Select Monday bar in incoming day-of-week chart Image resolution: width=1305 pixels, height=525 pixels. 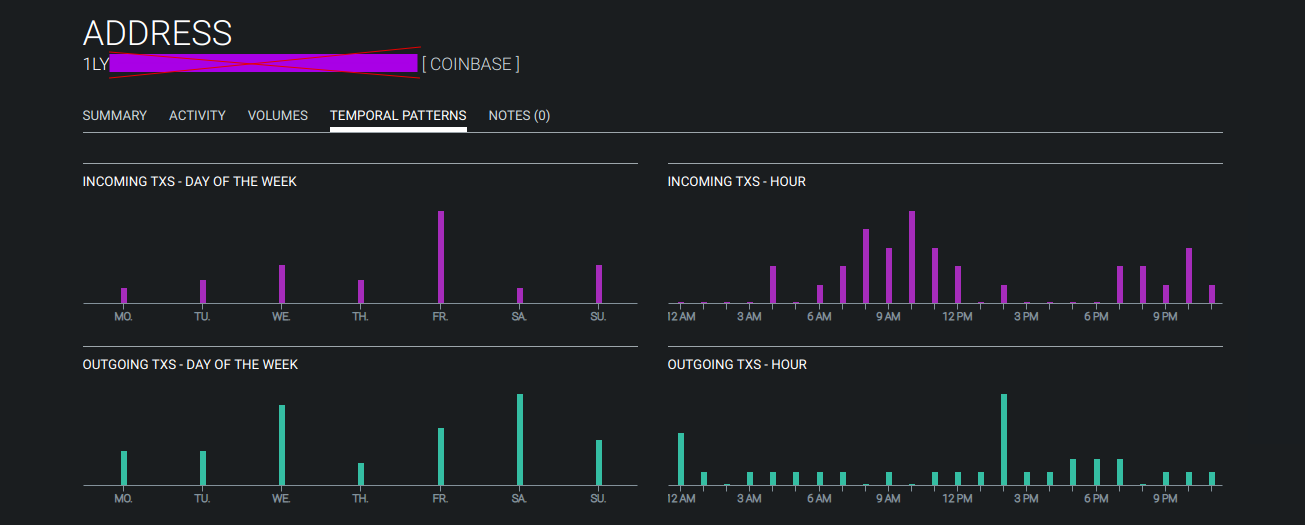click(x=124, y=295)
